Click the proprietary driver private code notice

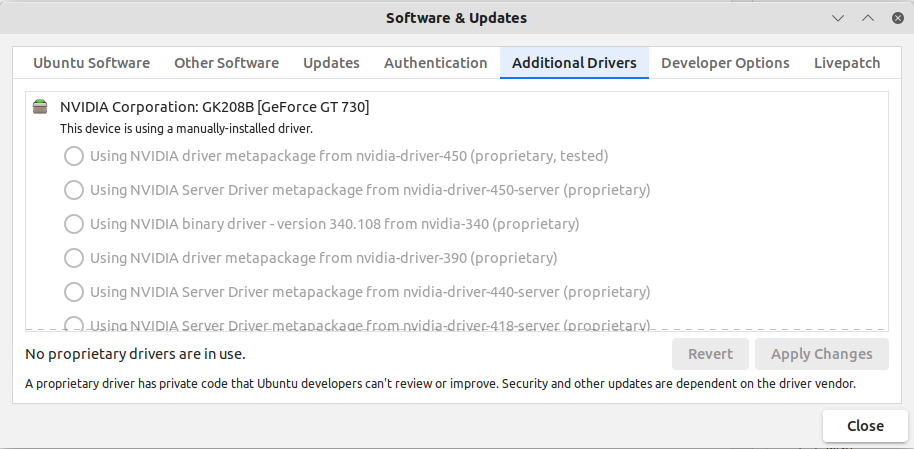440,384
